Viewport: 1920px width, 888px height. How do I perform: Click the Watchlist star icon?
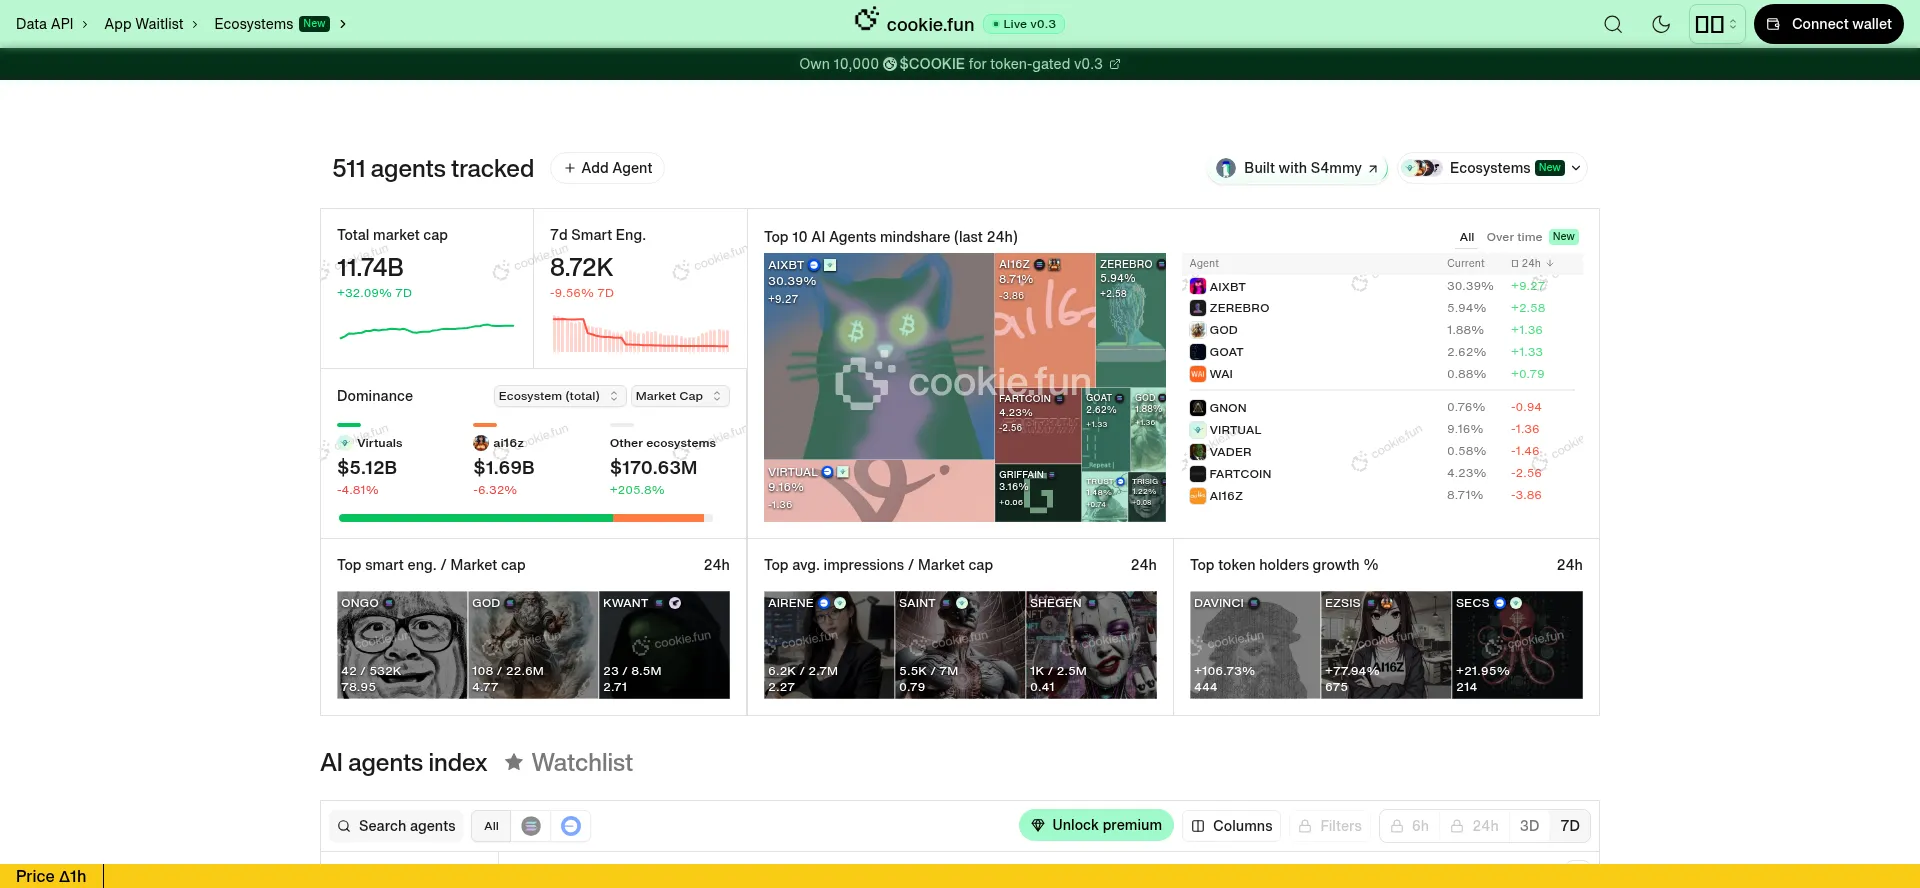[514, 763]
